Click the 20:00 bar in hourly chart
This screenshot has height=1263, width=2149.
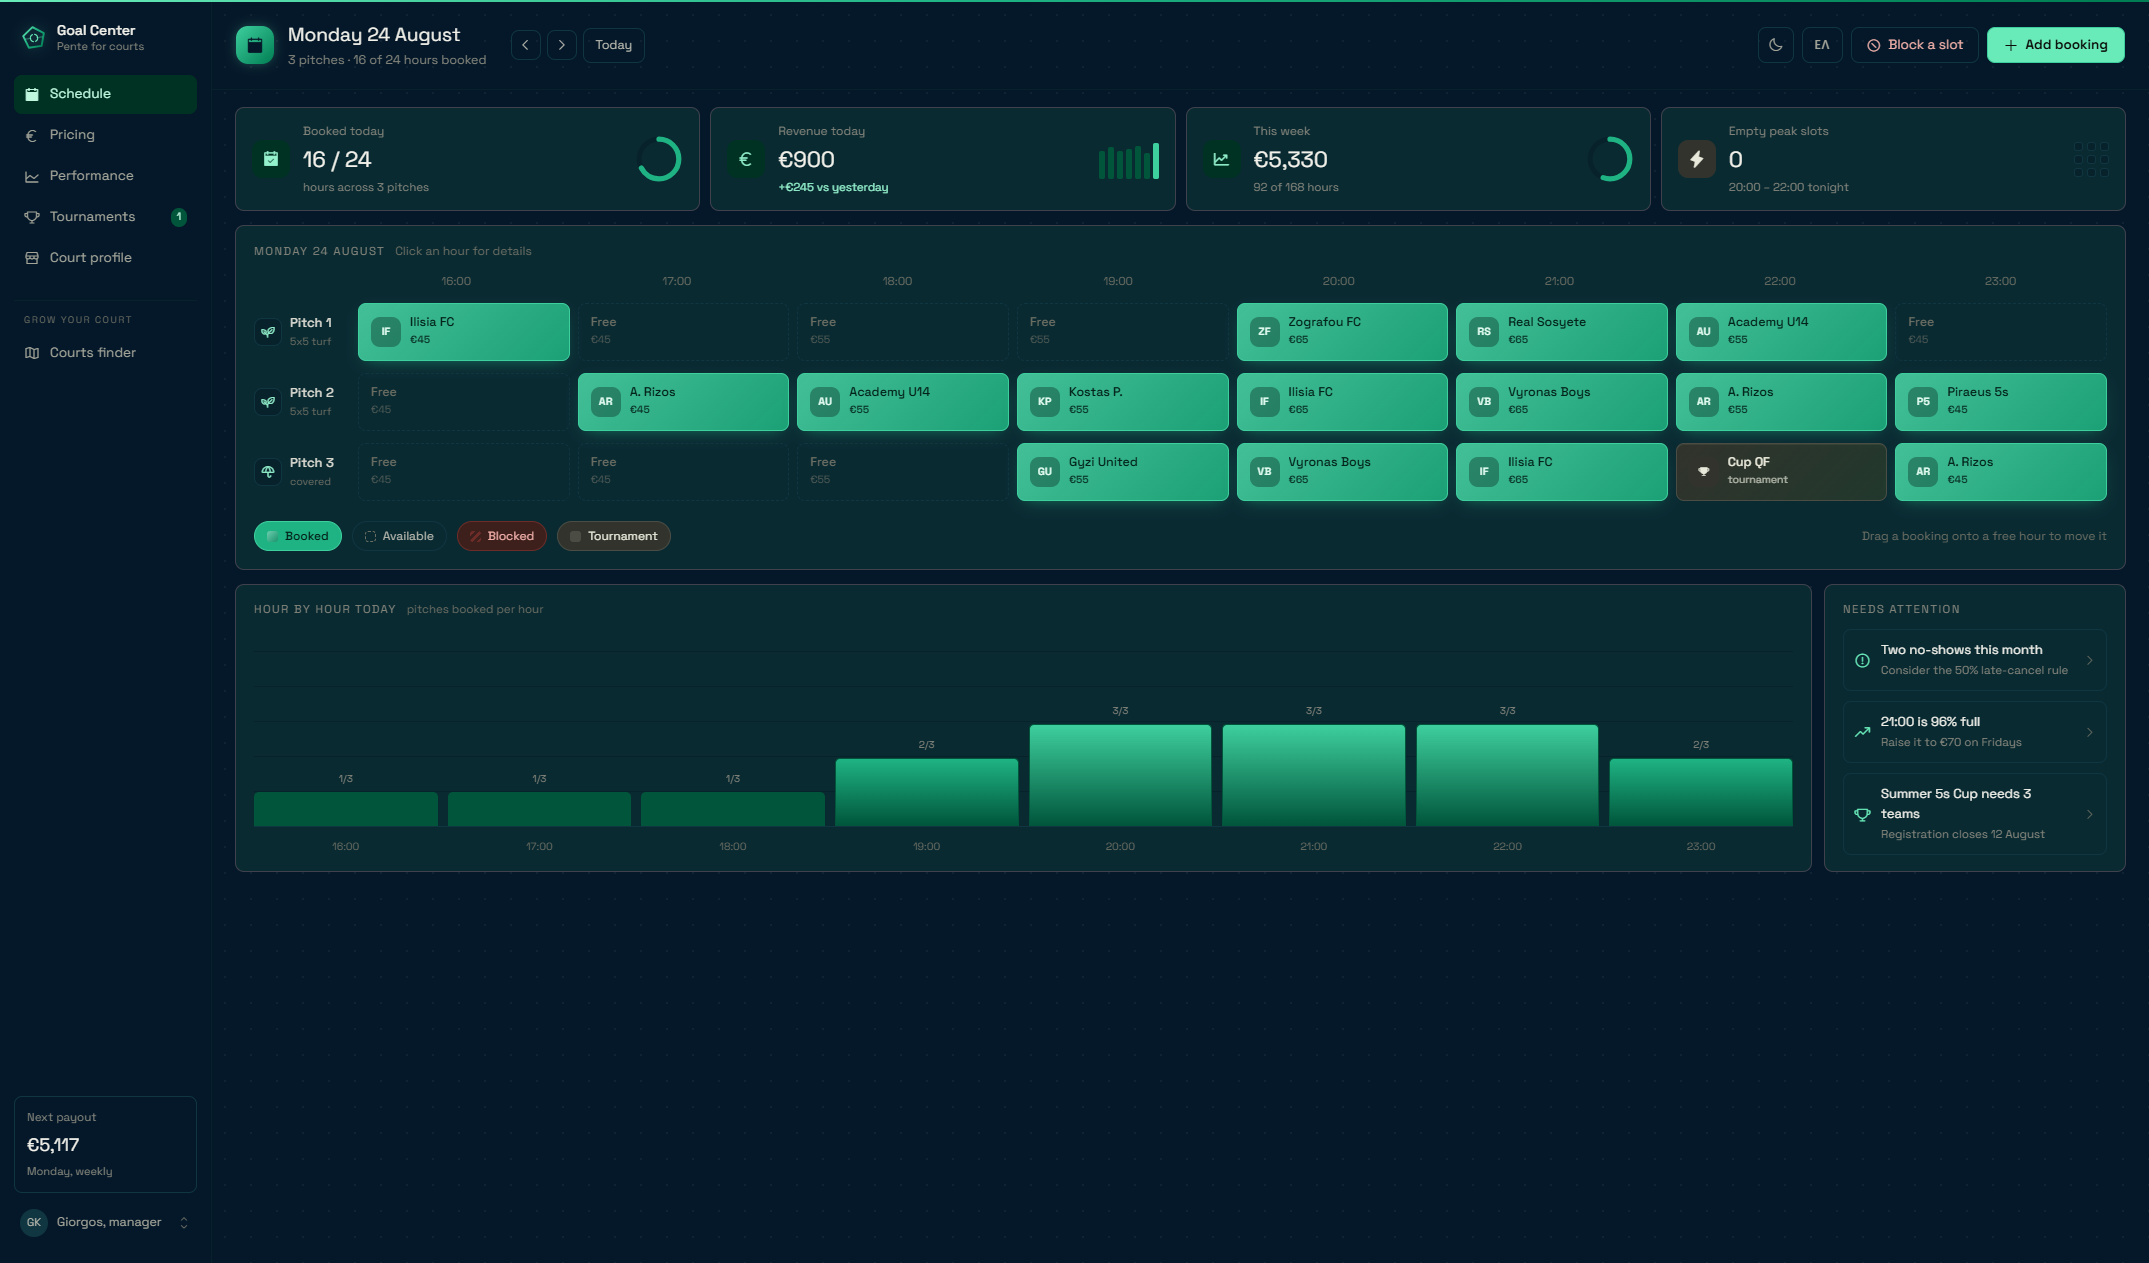pyautogui.click(x=1120, y=775)
